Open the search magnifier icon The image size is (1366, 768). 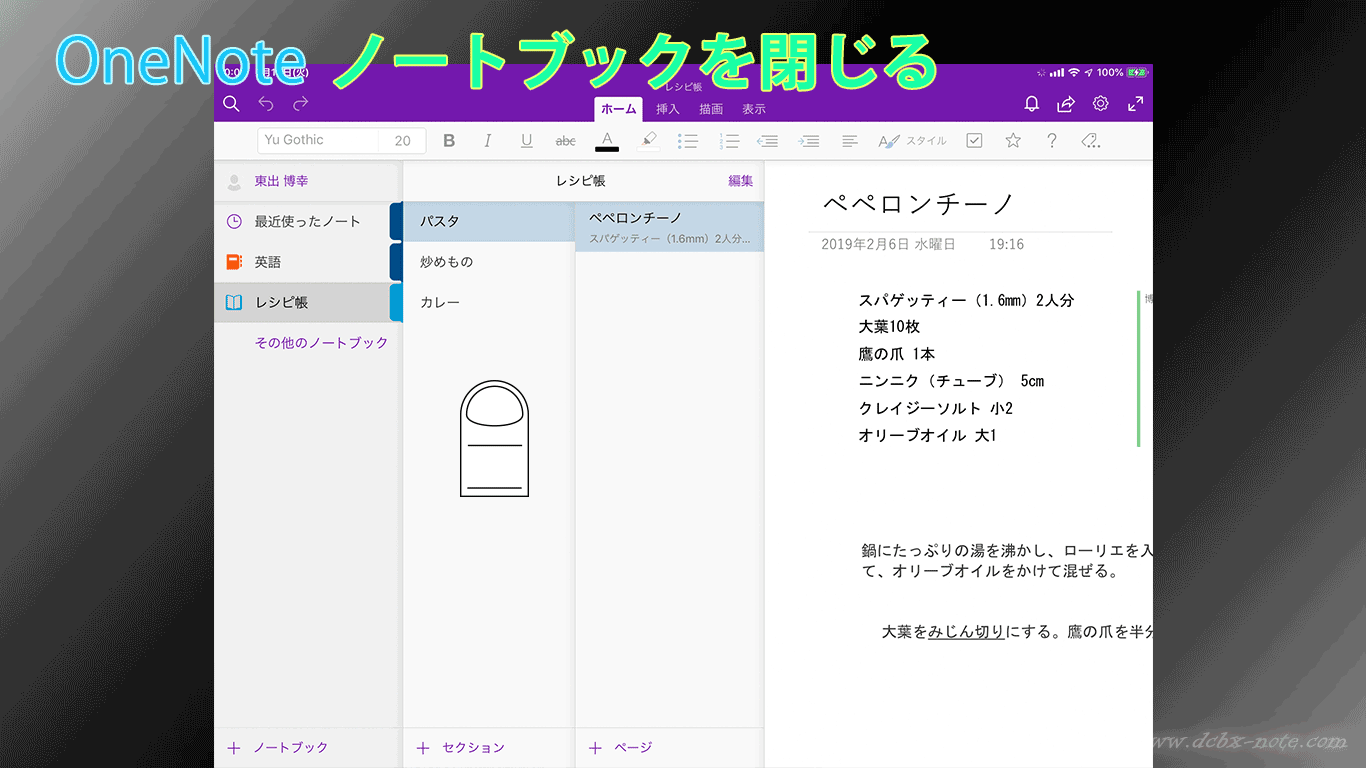231,104
